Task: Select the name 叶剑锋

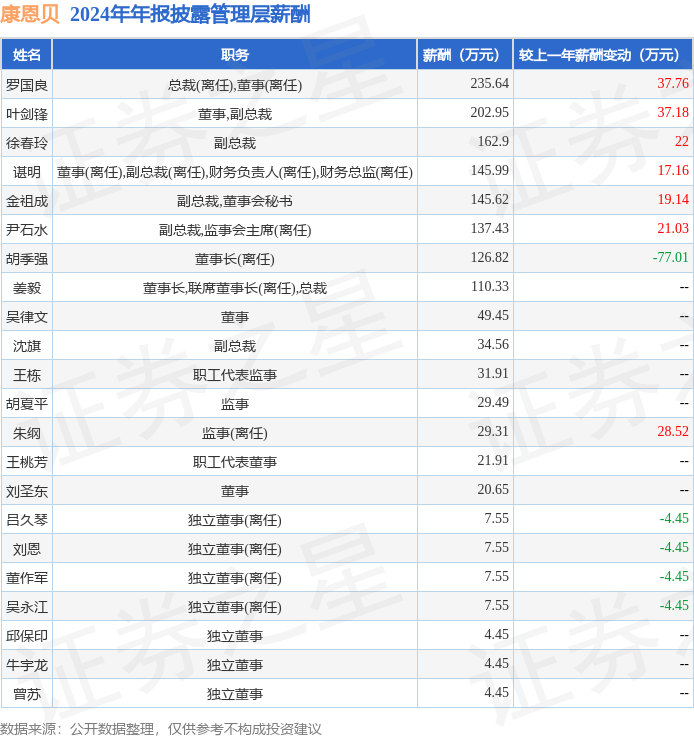Action: point(27,114)
